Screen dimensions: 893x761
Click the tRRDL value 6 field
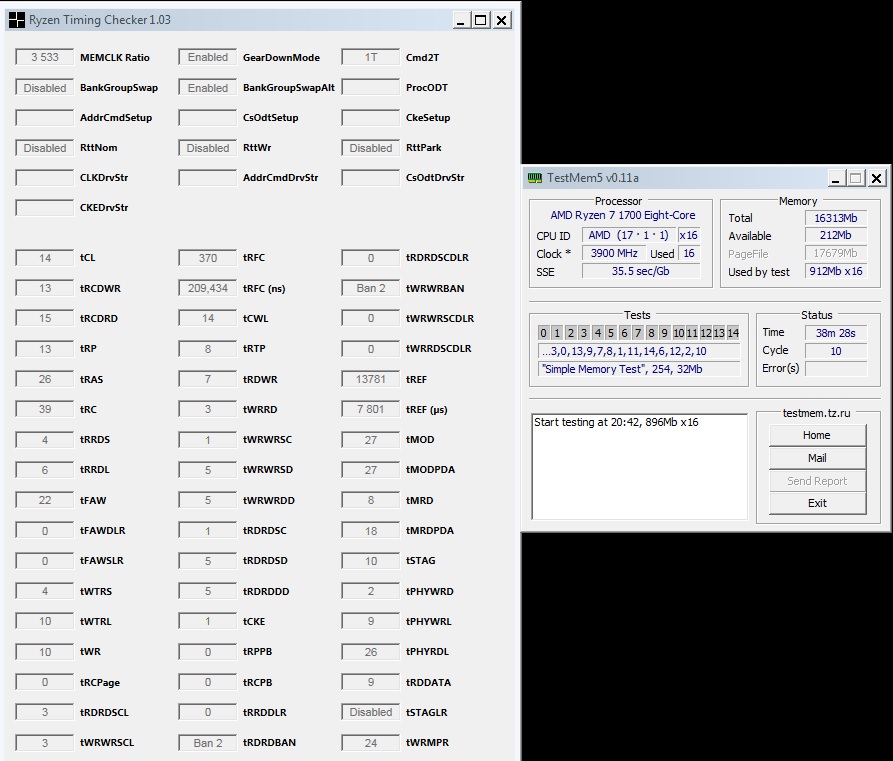(x=44, y=470)
